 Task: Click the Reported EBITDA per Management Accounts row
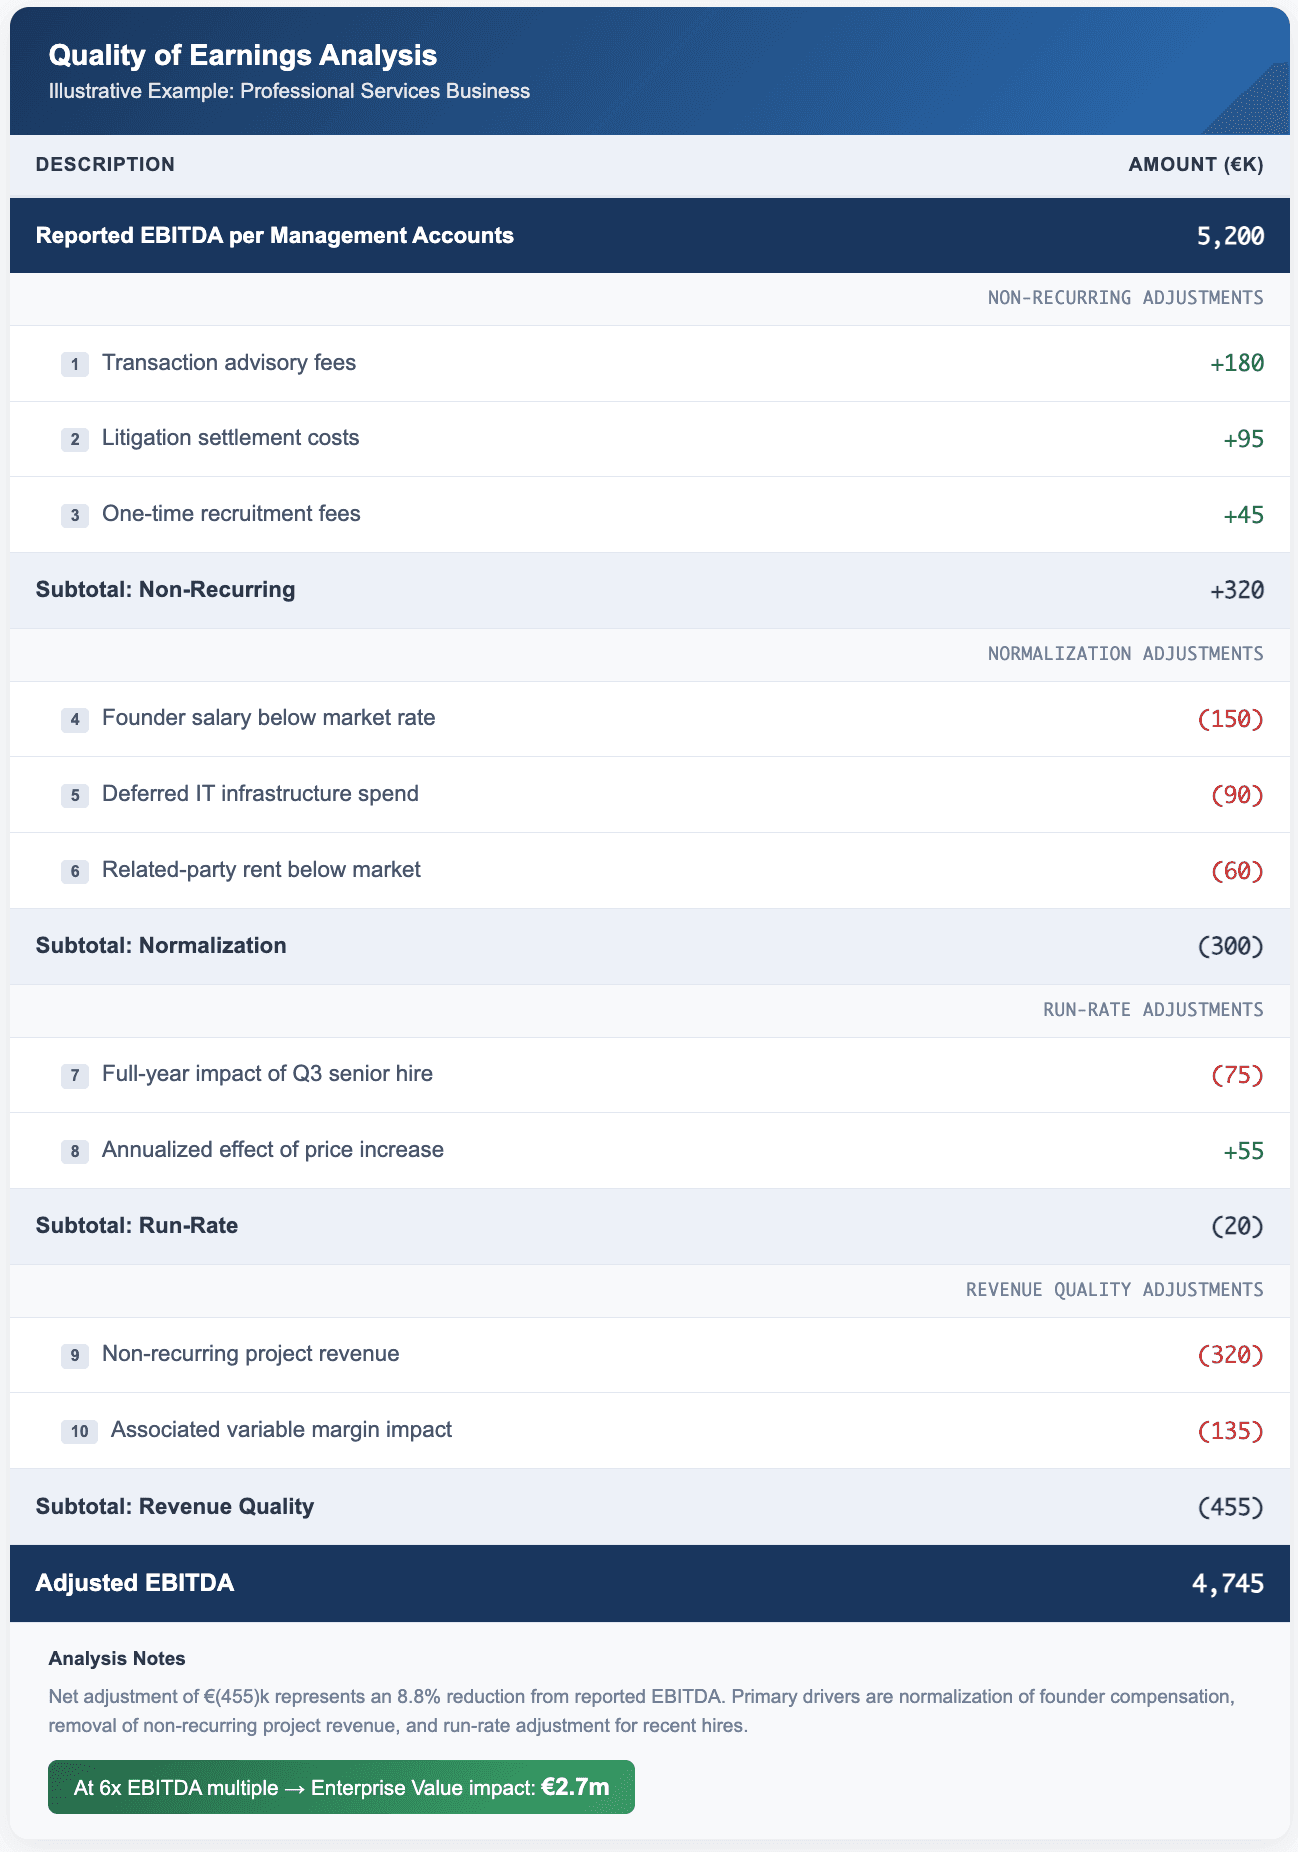click(650, 235)
